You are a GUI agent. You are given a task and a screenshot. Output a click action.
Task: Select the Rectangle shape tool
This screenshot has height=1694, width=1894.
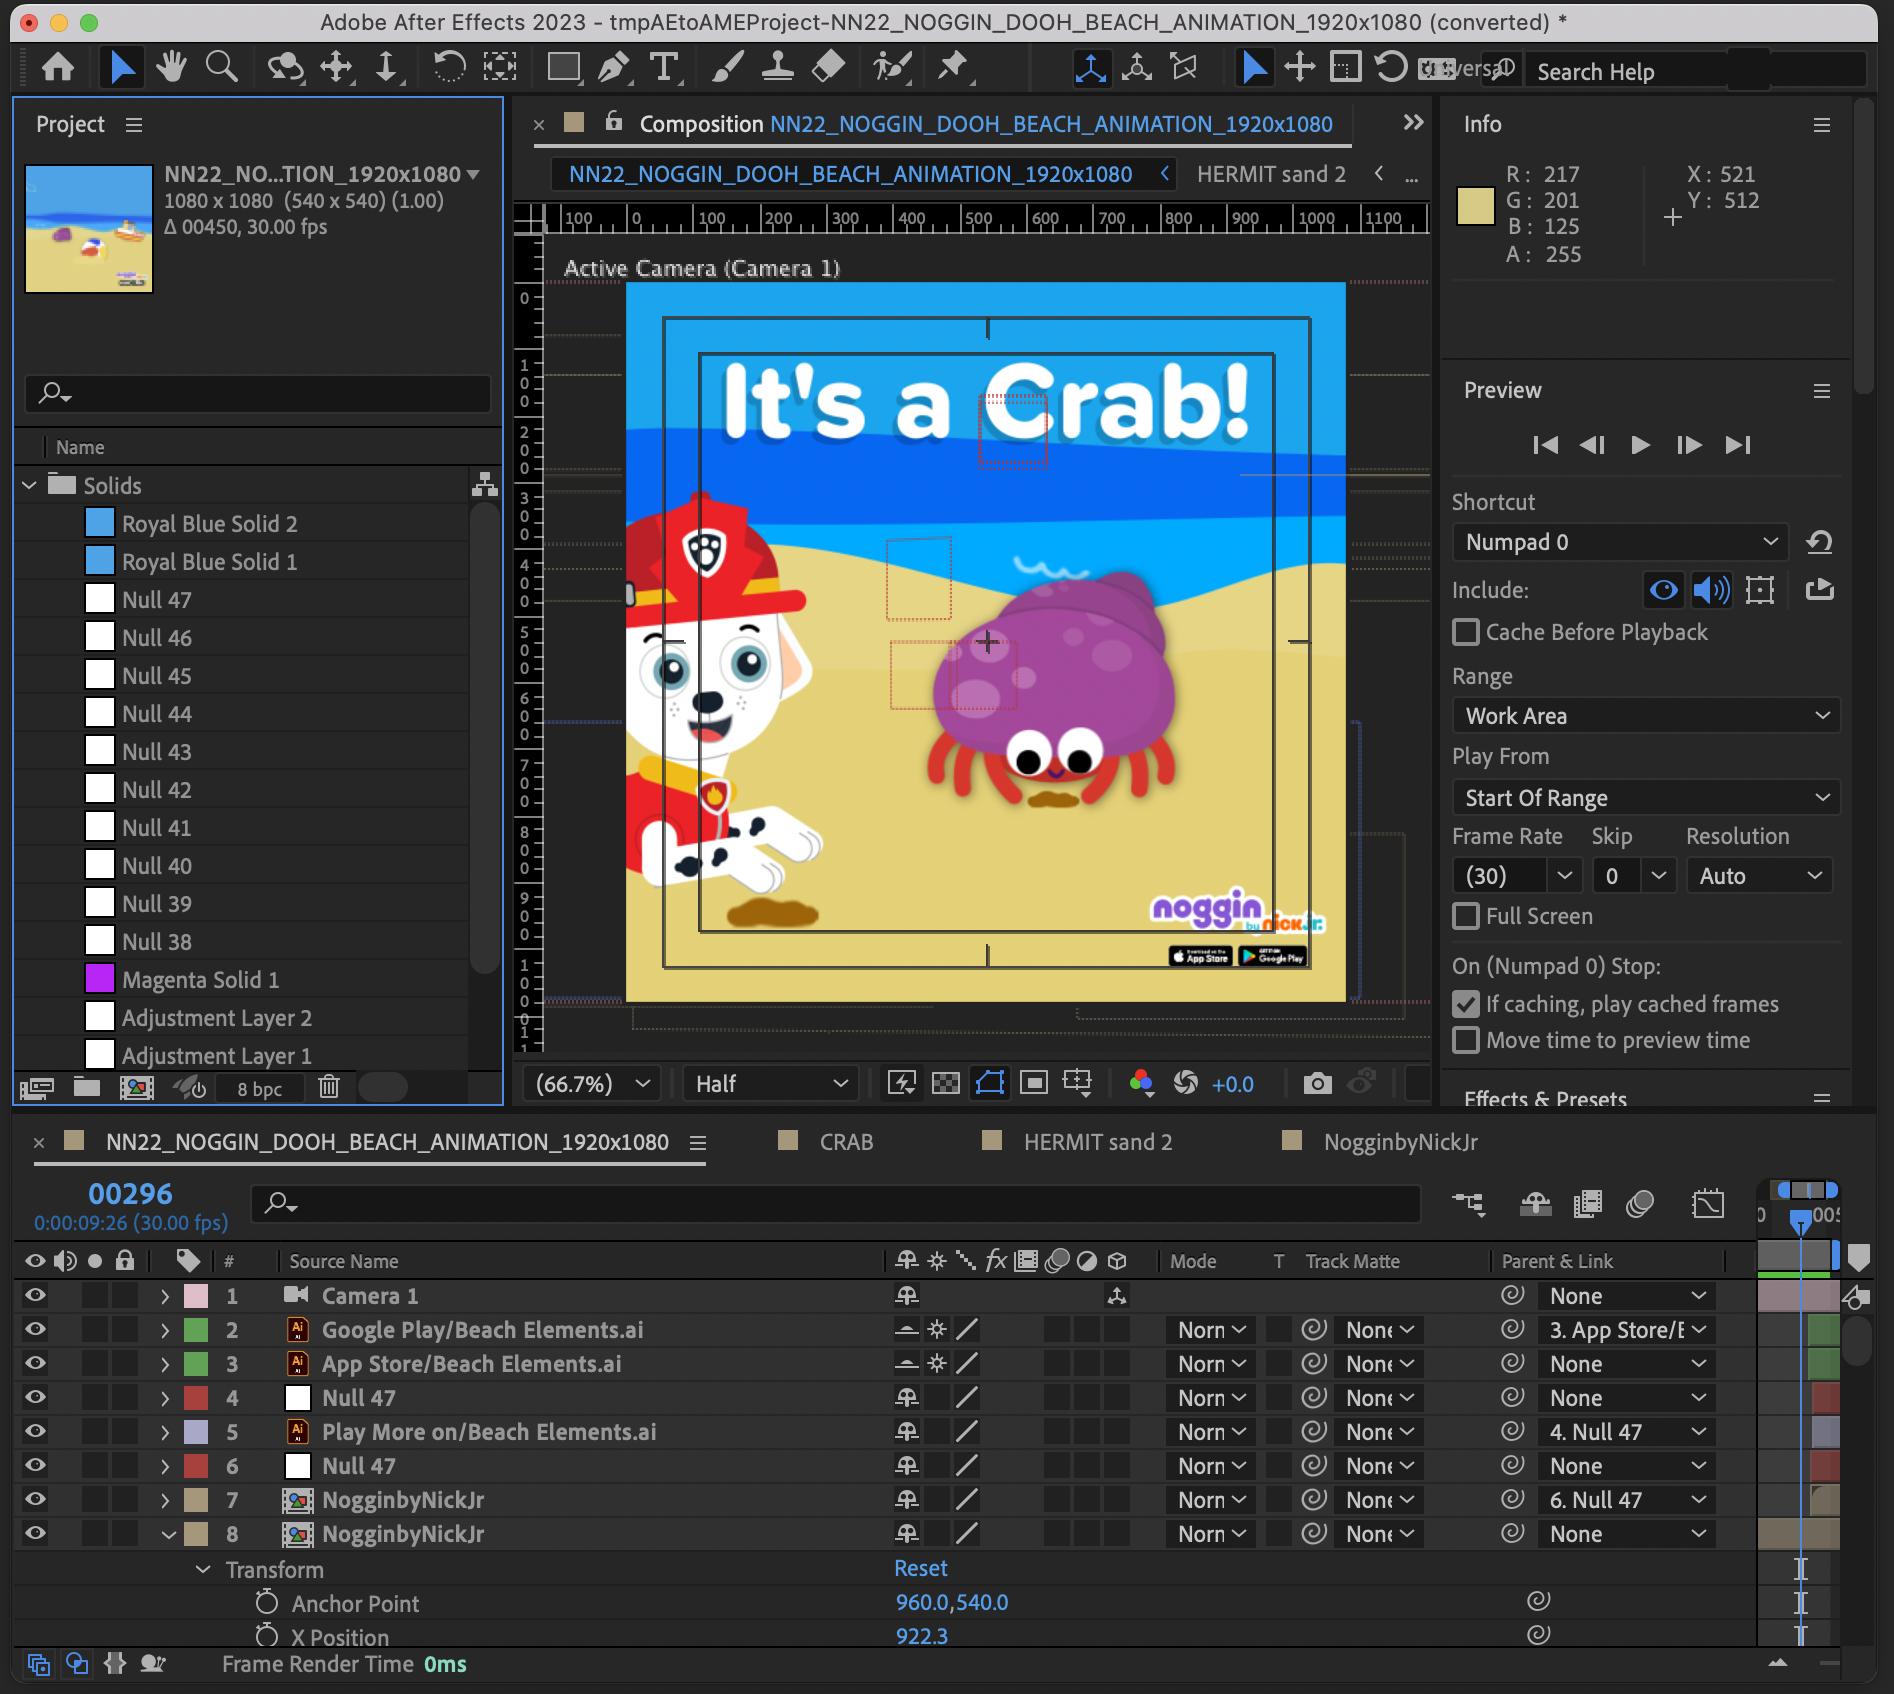click(x=564, y=68)
